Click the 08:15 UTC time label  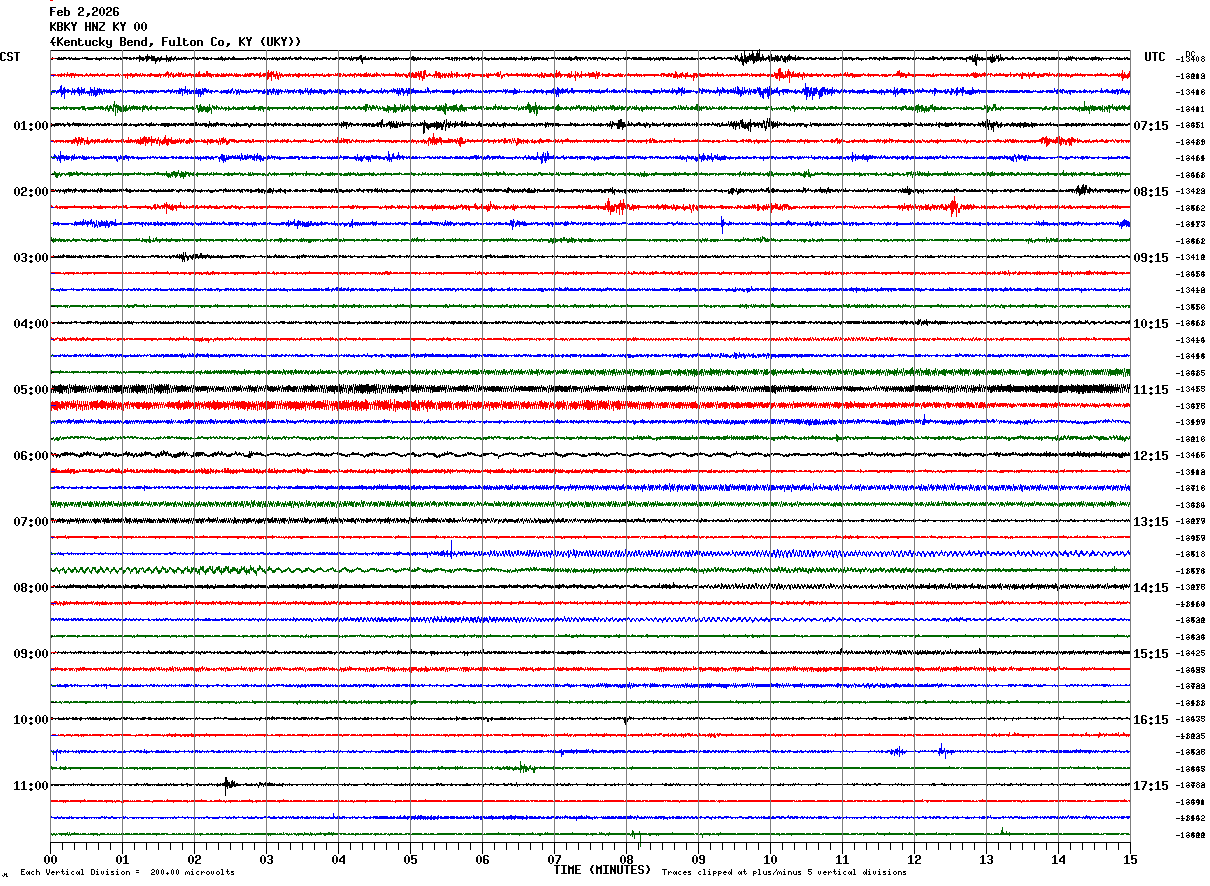(1150, 192)
